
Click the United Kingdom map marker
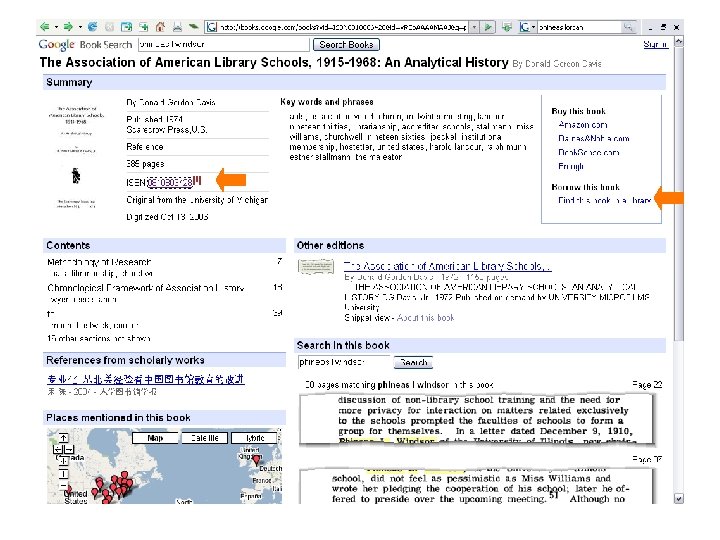tap(256, 459)
